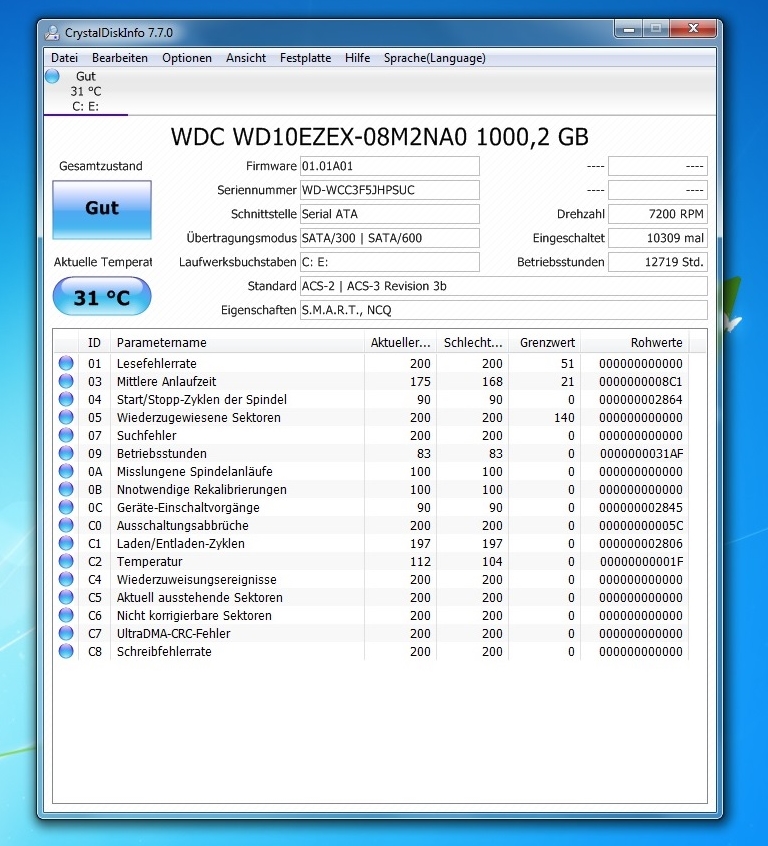Click status orb for Wiederzuweisungsereignisse
This screenshot has width=768, height=846.
pyautogui.click(x=66, y=579)
